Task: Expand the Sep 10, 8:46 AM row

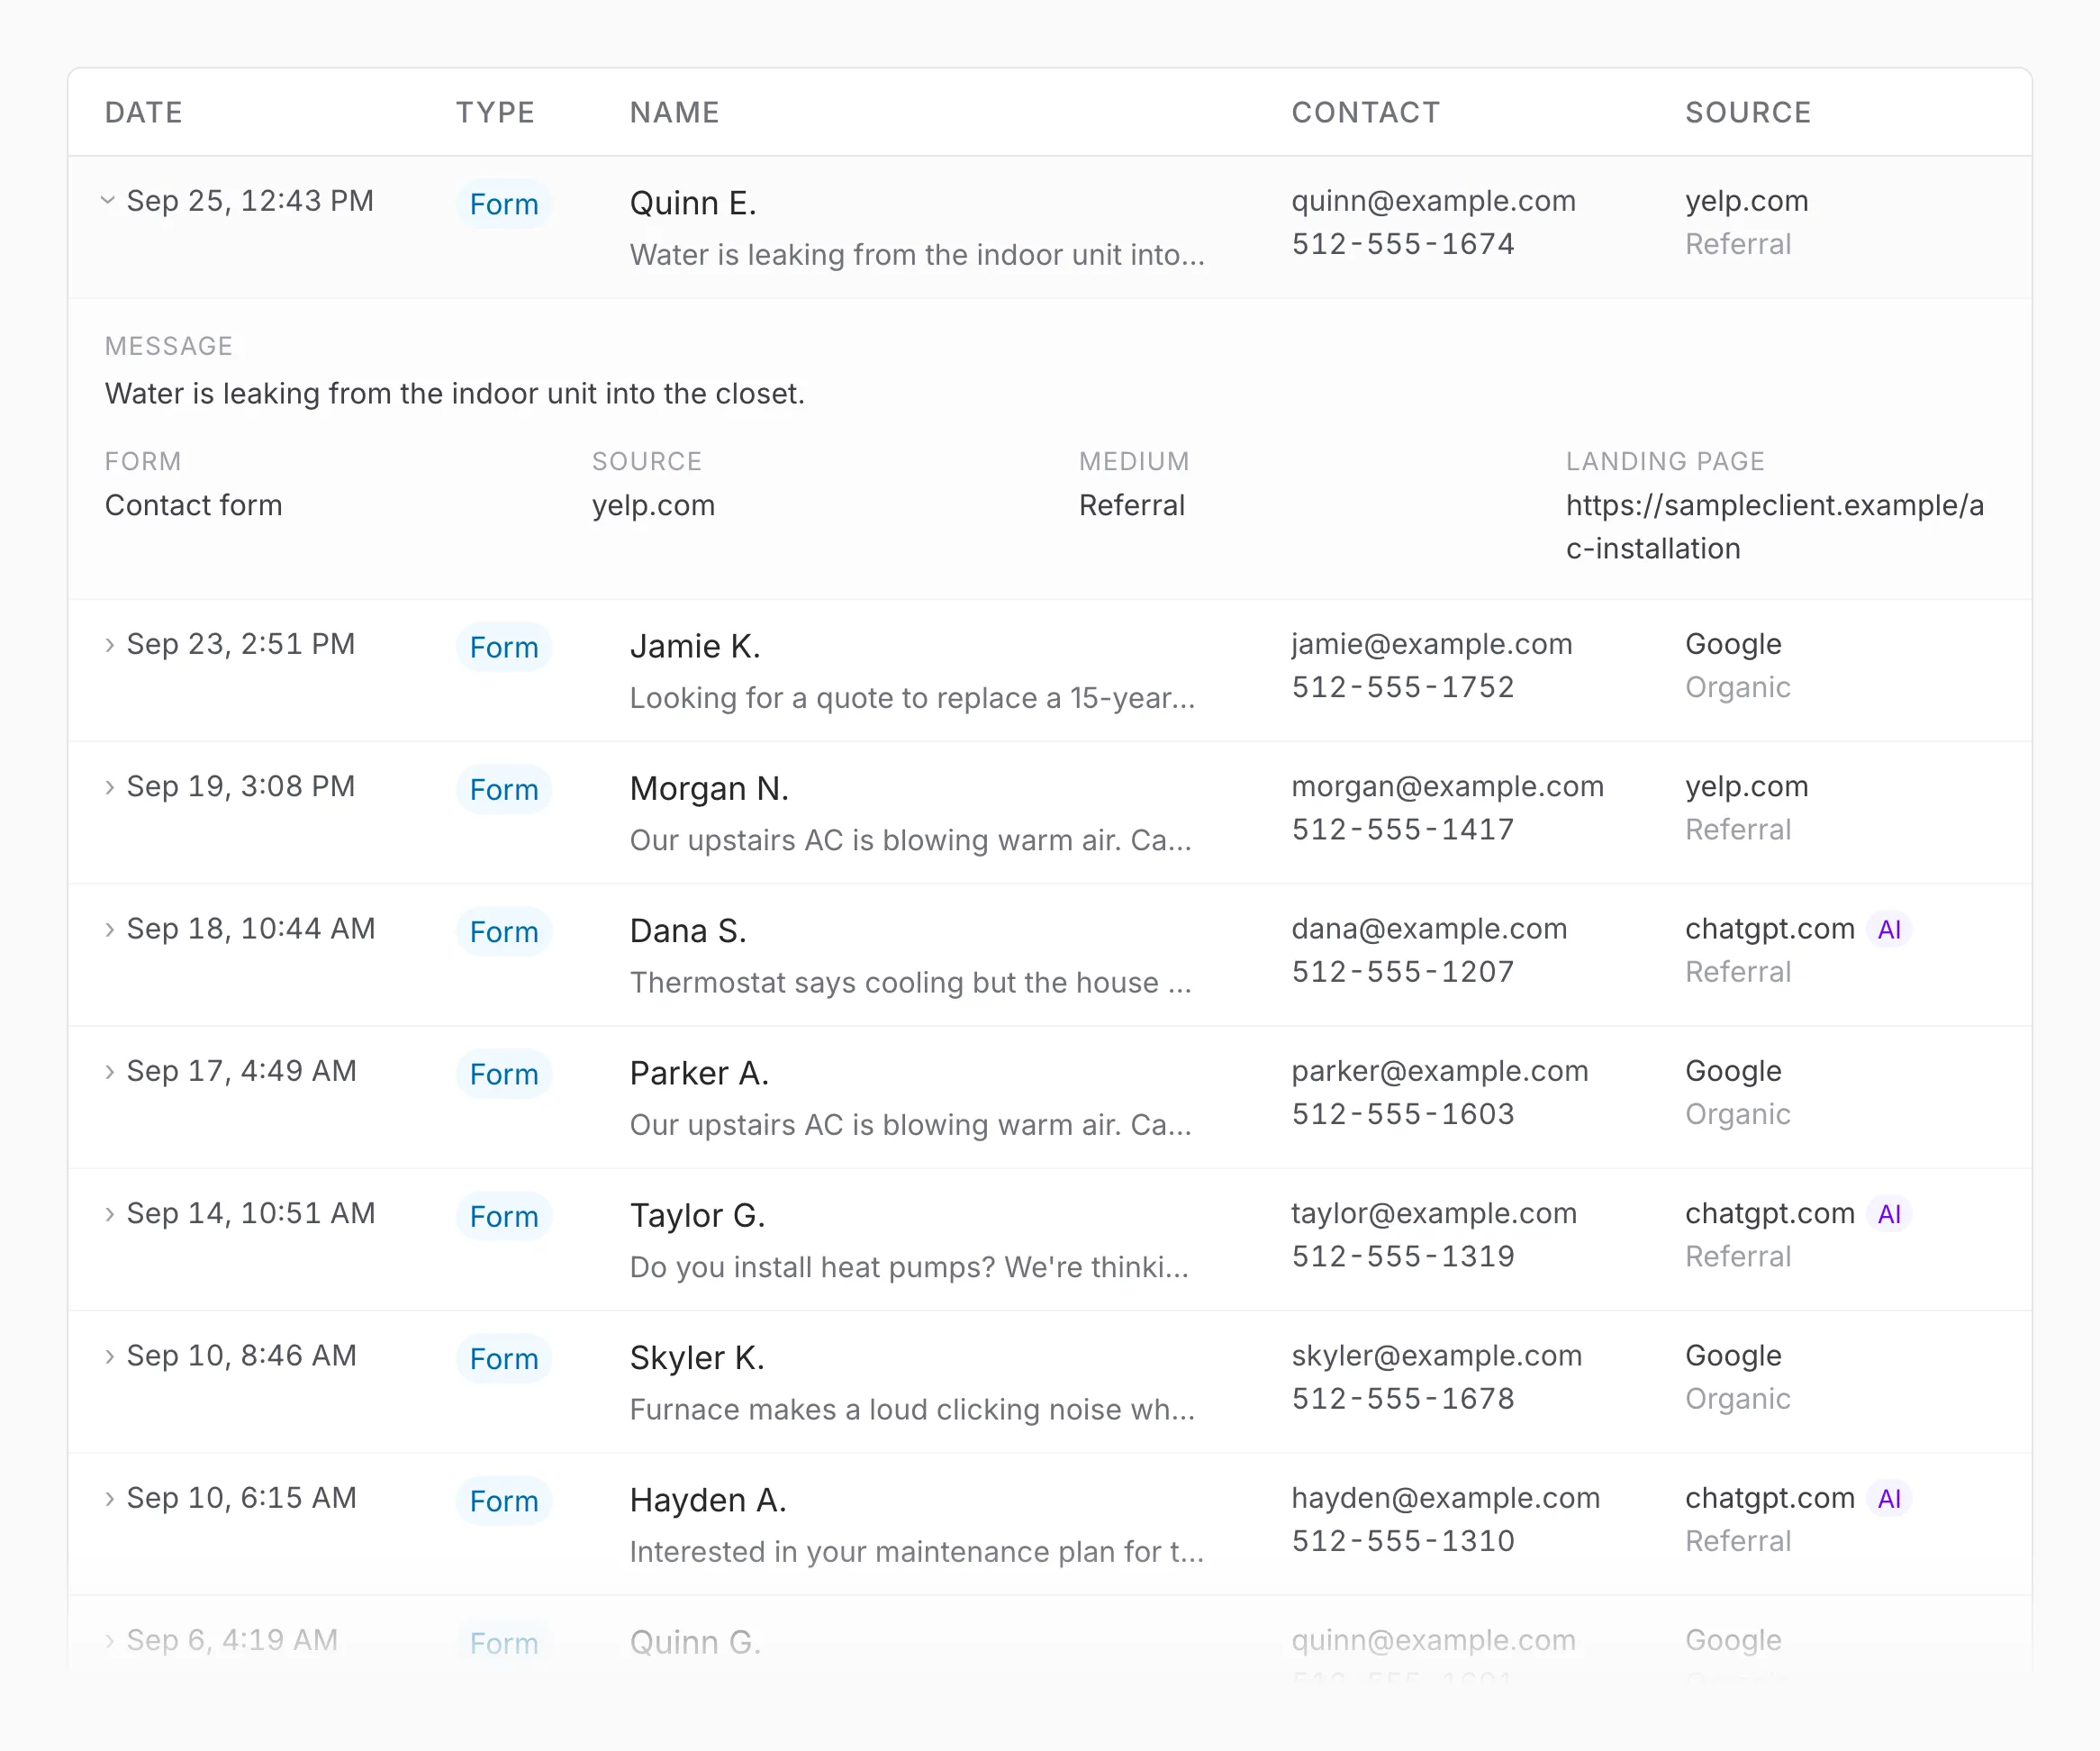Action: (x=109, y=1356)
